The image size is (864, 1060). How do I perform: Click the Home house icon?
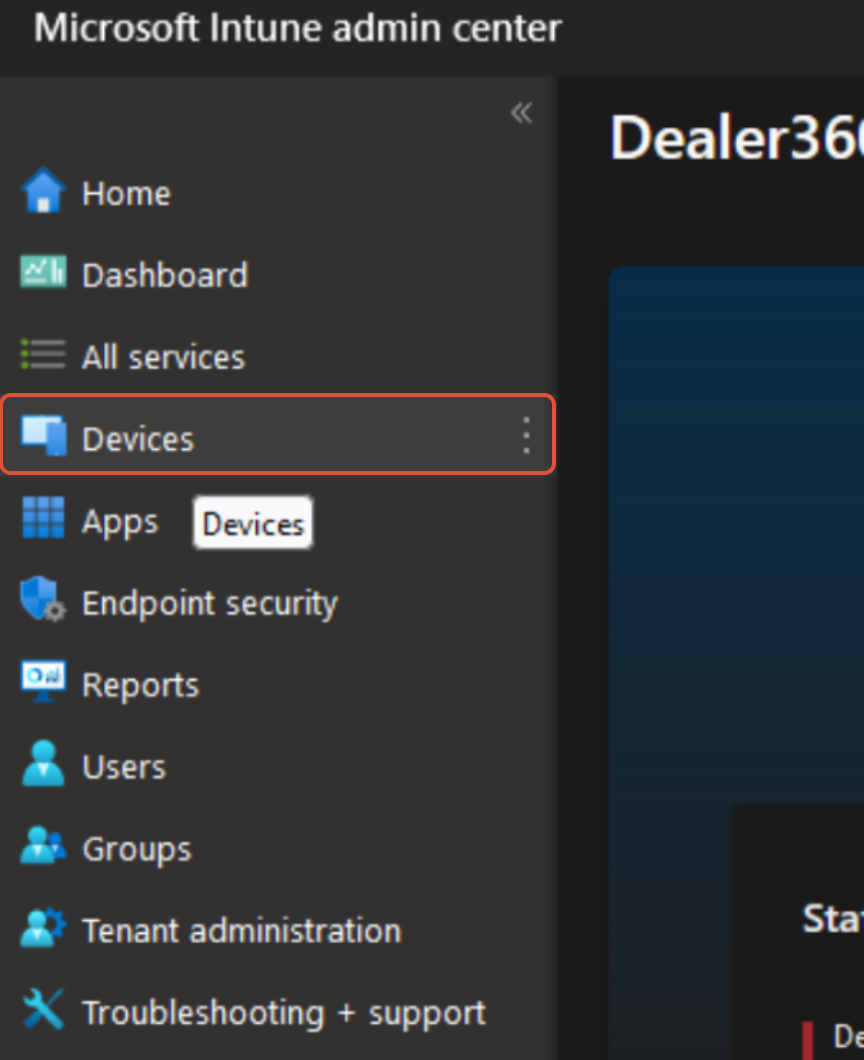(x=43, y=191)
